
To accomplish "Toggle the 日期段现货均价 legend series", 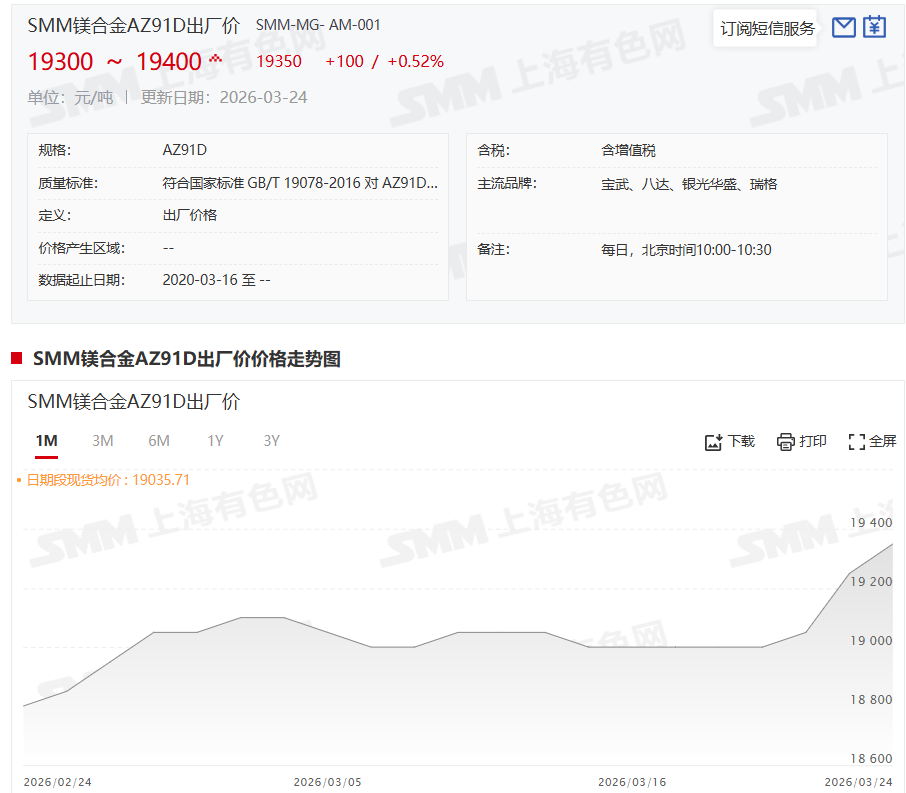I will click(x=107, y=480).
